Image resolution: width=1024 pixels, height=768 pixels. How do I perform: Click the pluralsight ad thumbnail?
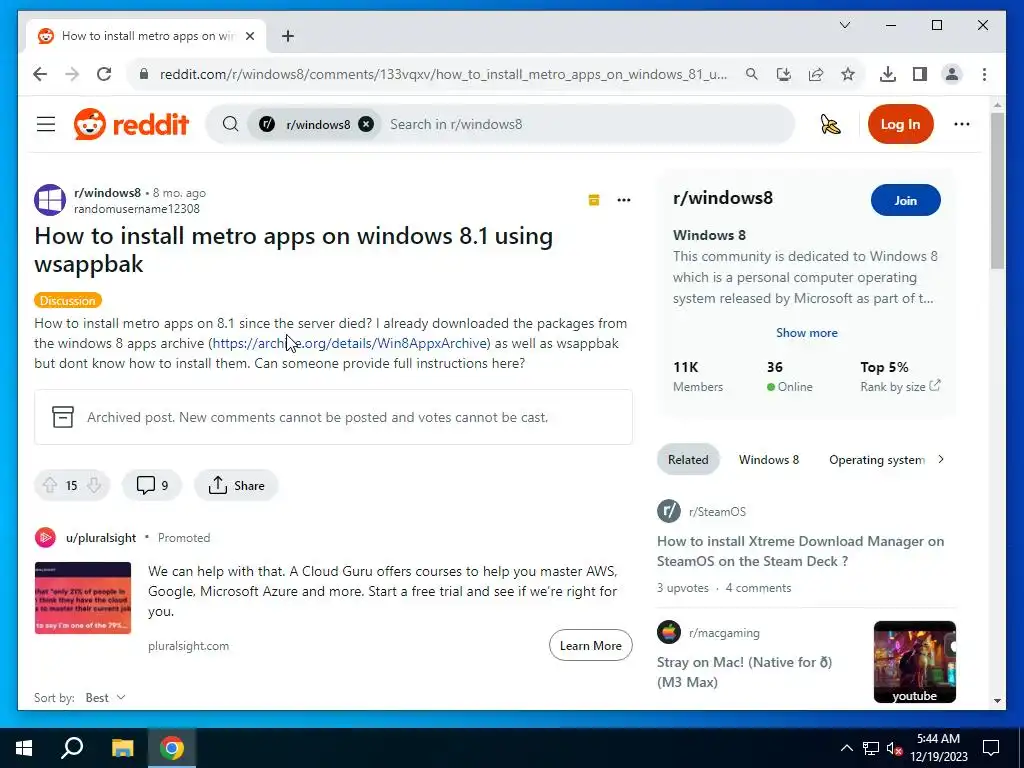[x=83, y=598]
